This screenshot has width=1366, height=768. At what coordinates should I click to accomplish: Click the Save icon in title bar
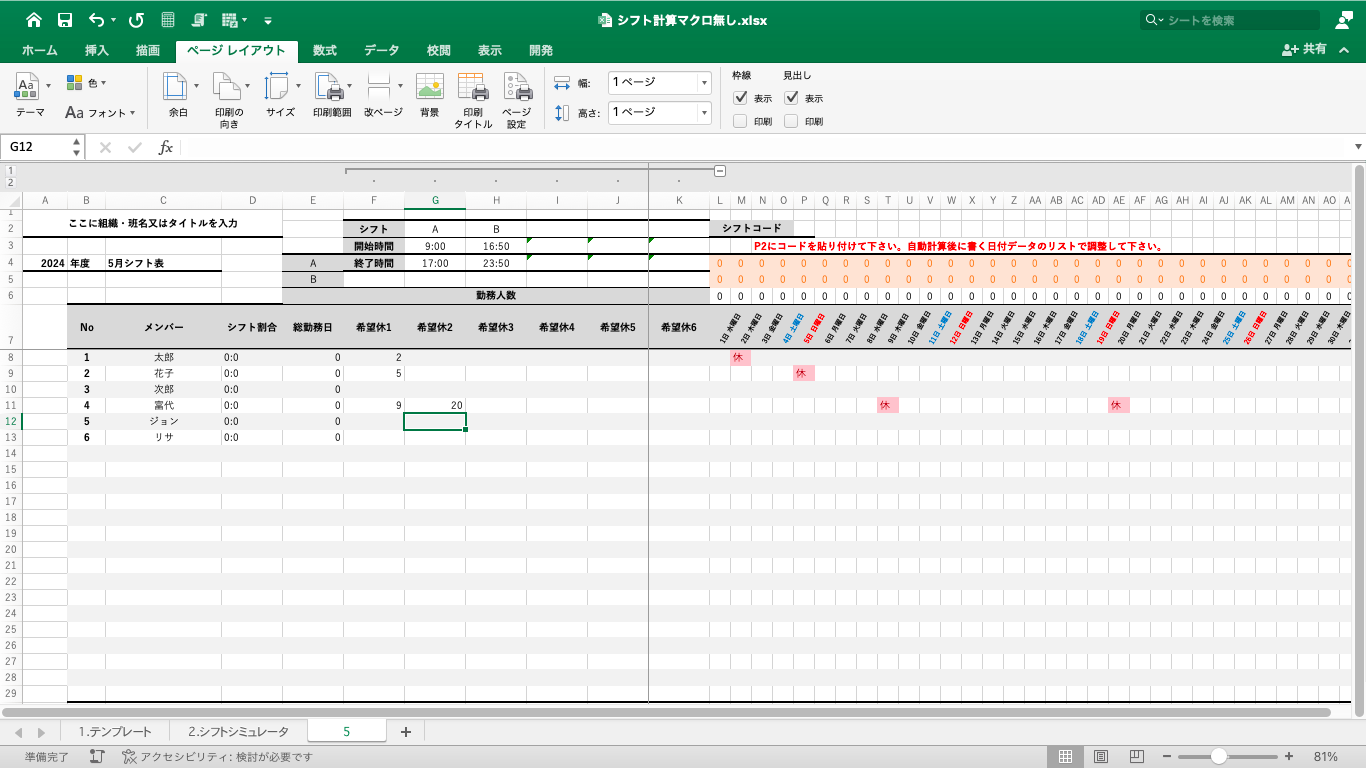(x=64, y=20)
